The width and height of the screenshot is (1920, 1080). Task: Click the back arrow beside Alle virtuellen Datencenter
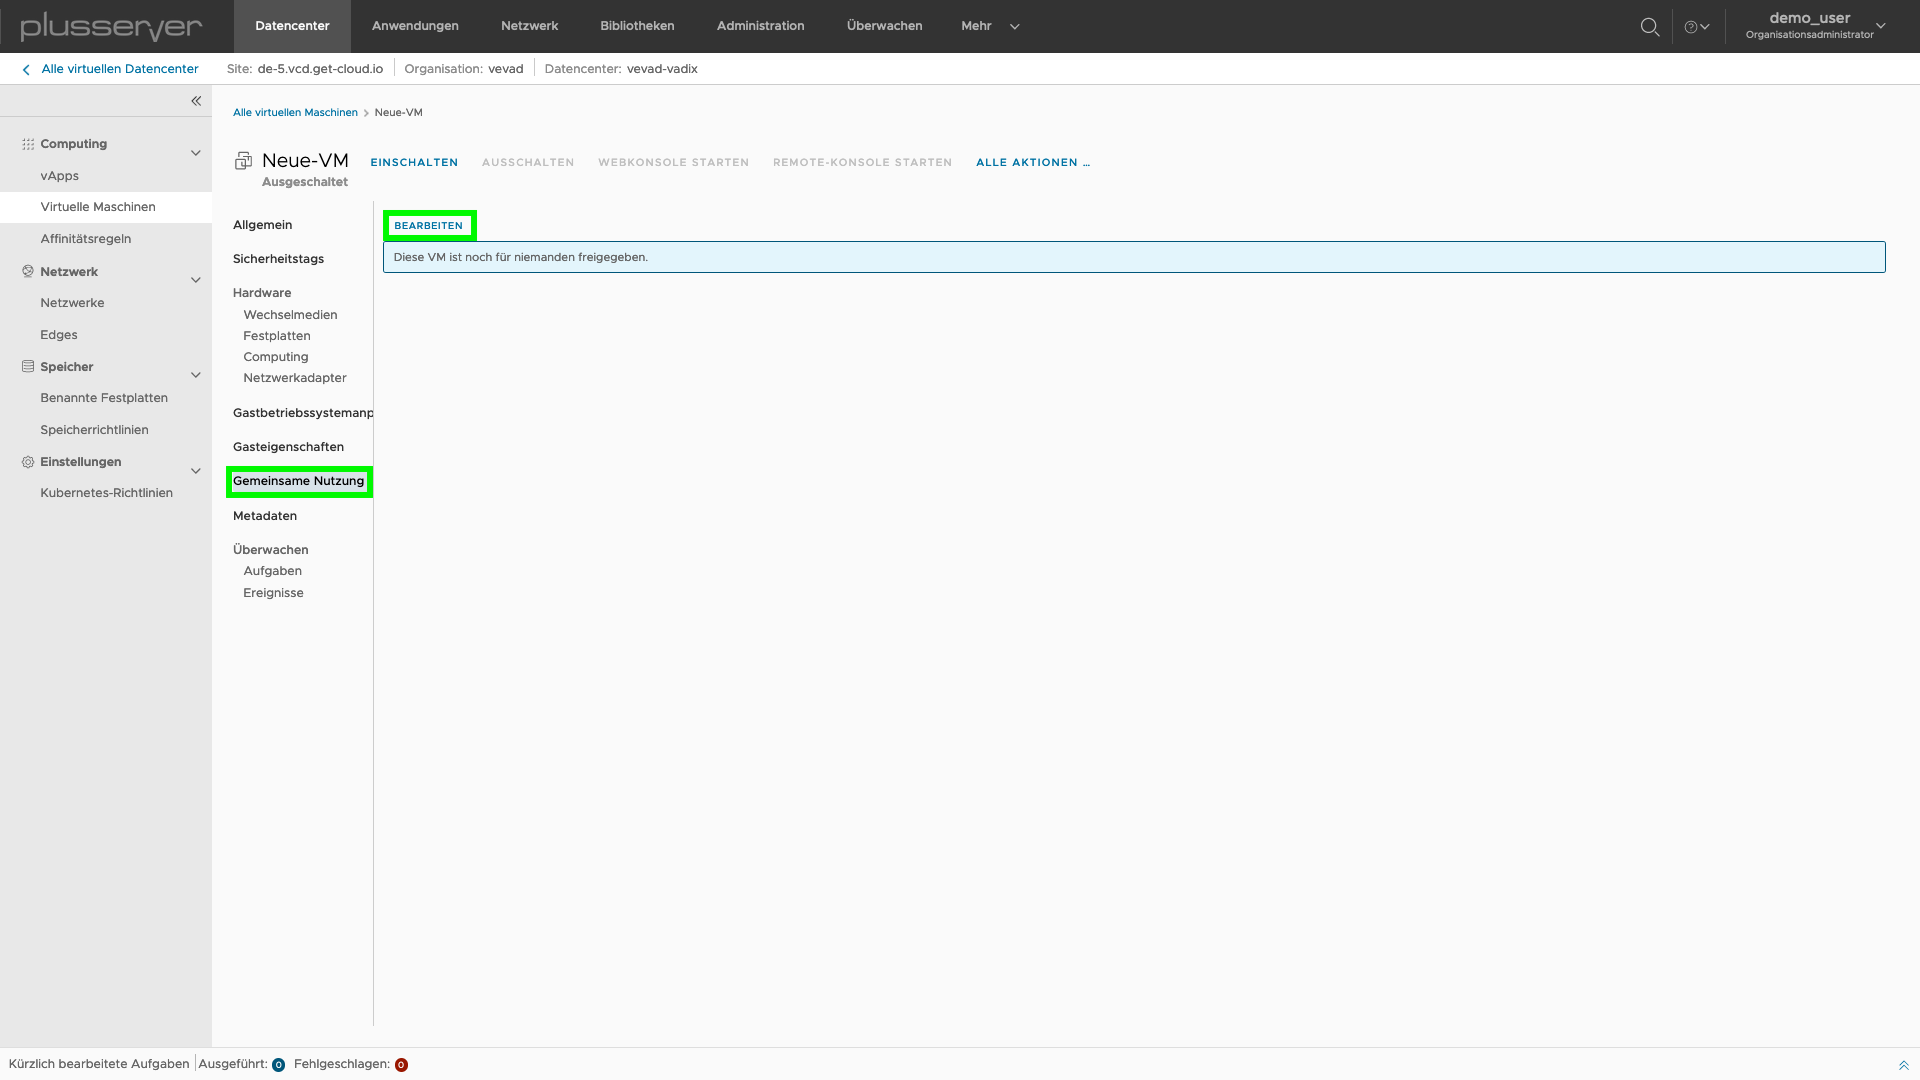26,70
